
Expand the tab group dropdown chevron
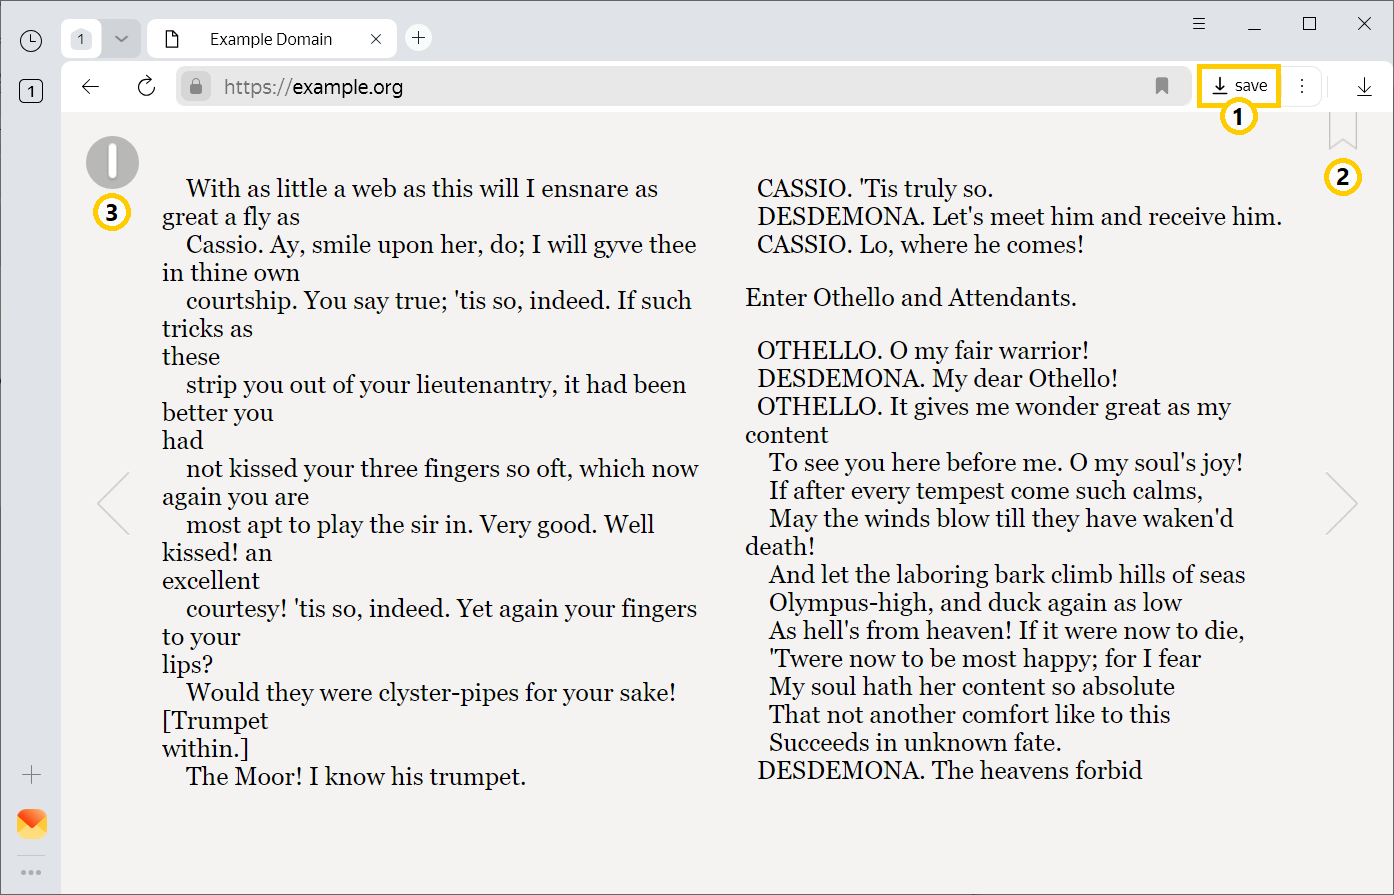tap(121, 39)
